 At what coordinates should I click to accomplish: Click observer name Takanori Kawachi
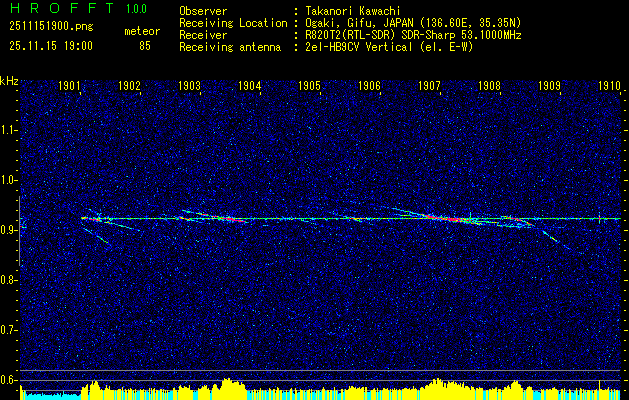click(353, 11)
